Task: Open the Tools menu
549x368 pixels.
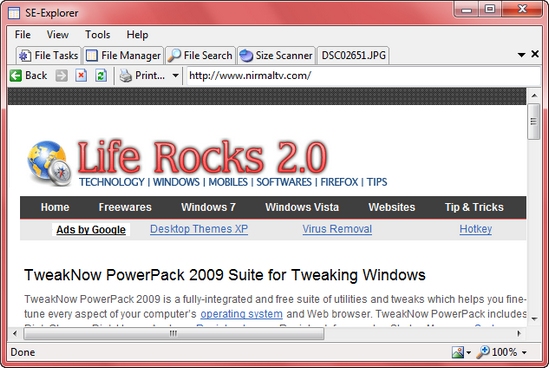Action: pyautogui.click(x=98, y=35)
